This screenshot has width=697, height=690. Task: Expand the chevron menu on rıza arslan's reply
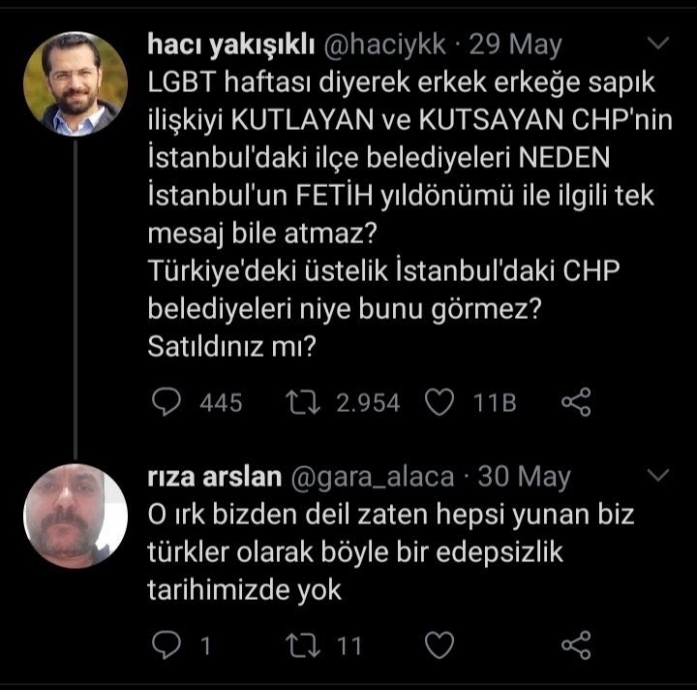pyautogui.click(x=659, y=473)
